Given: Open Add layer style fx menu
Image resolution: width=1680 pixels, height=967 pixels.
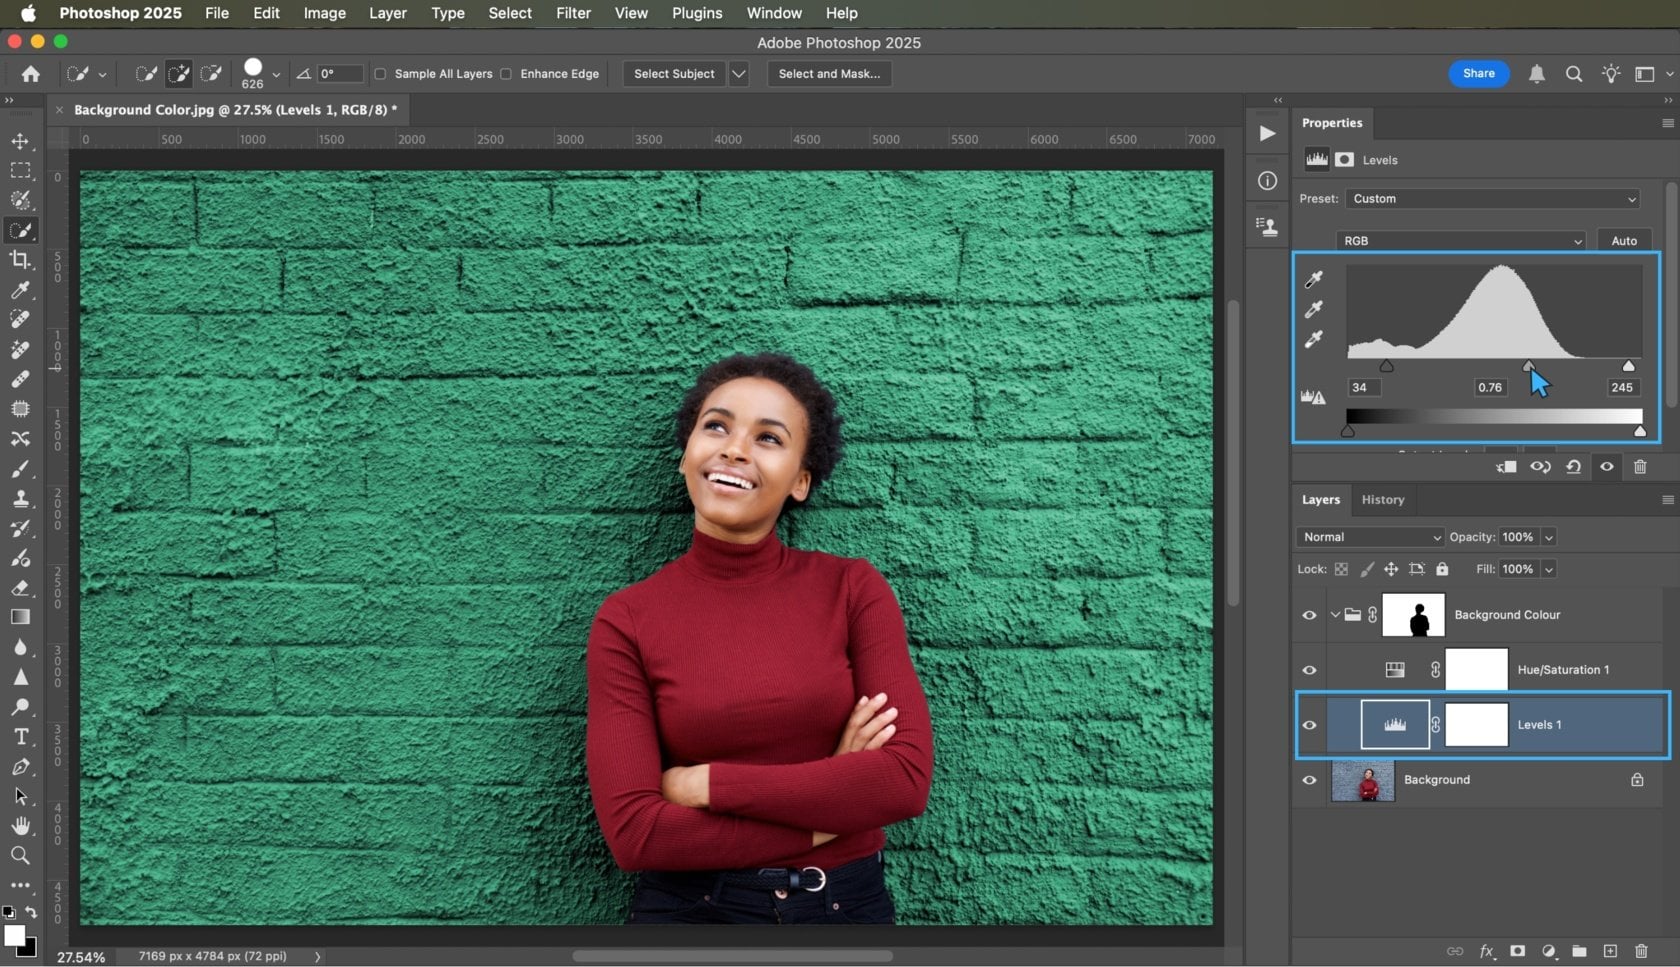Looking at the screenshot, I should click(1487, 951).
